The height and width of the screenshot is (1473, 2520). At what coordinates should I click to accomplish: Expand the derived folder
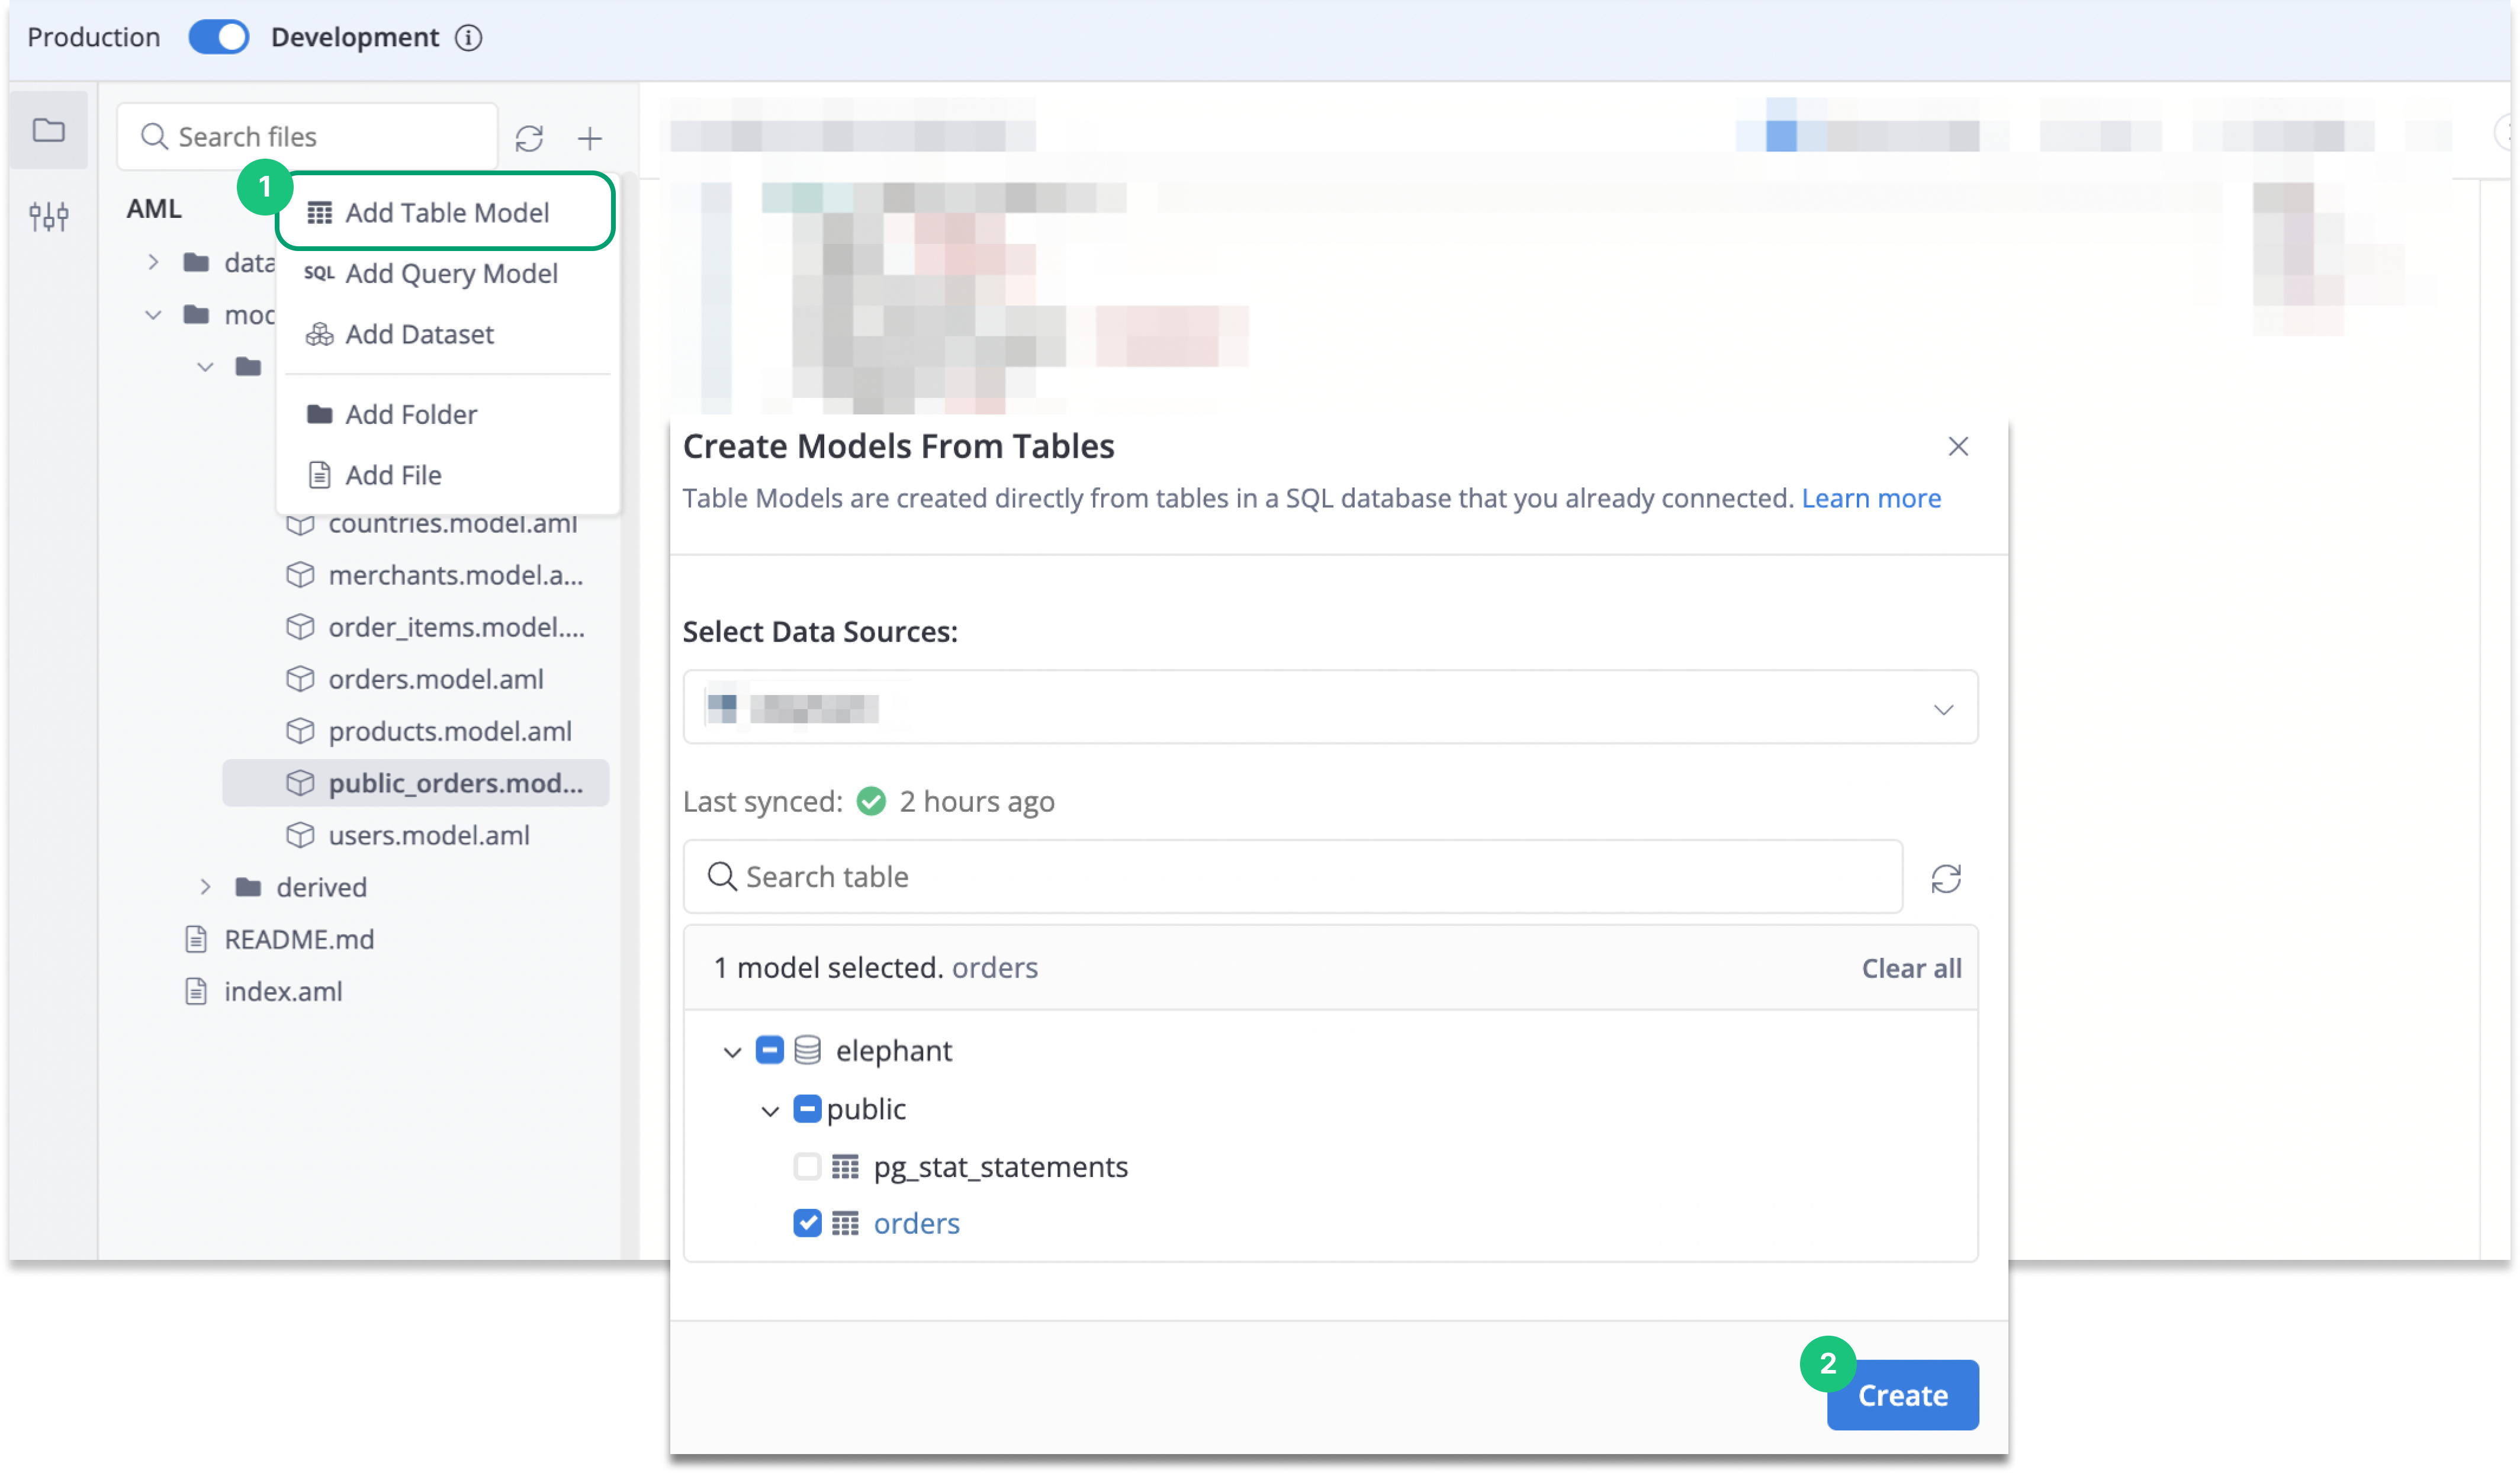click(206, 887)
